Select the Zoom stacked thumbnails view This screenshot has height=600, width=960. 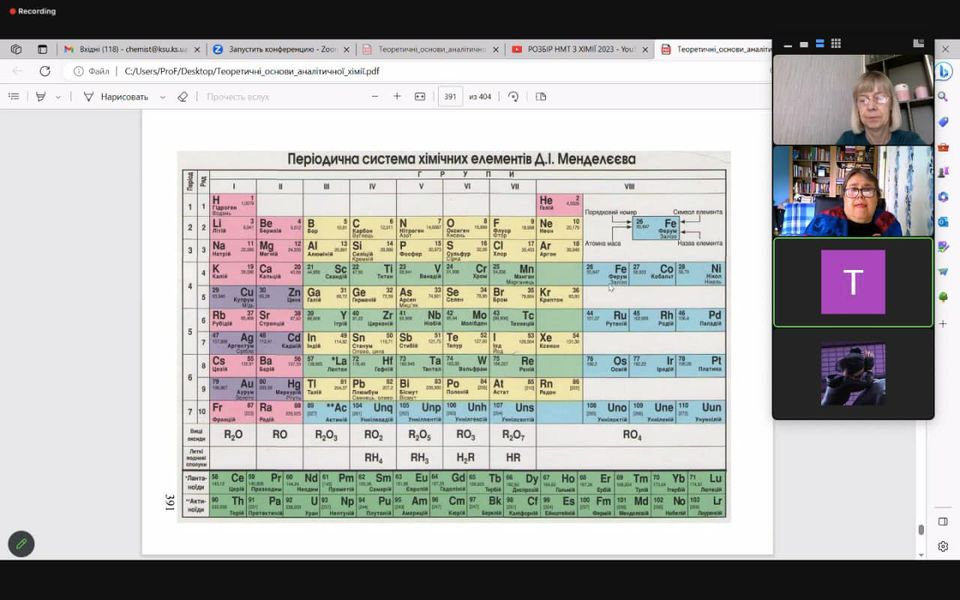coord(820,43)
